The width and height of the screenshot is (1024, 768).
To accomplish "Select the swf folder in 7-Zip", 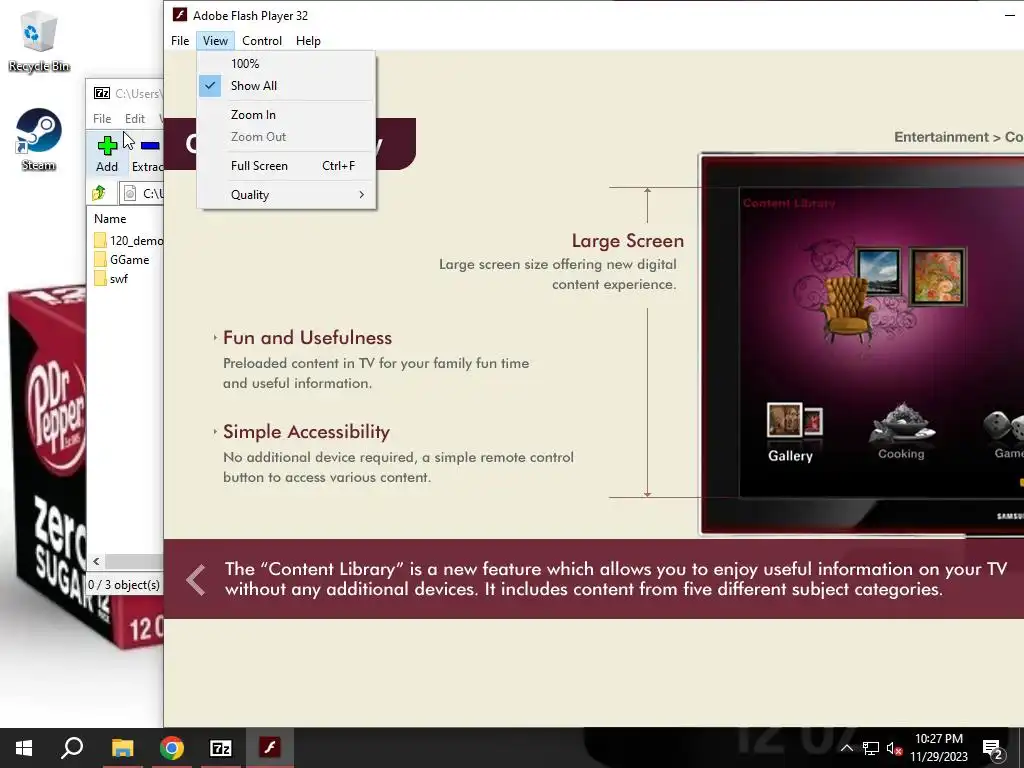I will click(x=112, y=279).
